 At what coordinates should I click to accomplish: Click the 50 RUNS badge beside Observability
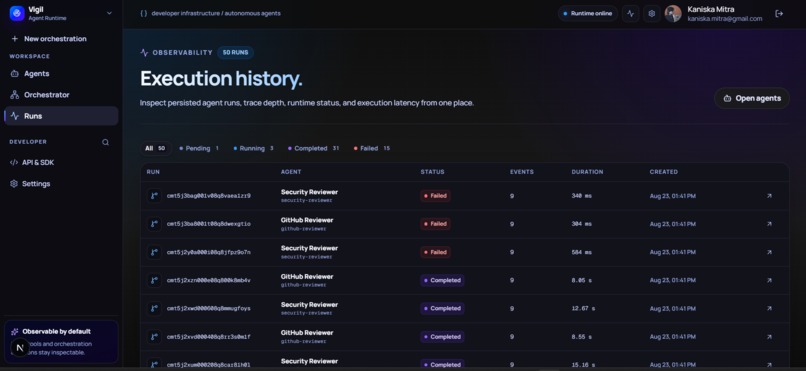coord(235,52)
